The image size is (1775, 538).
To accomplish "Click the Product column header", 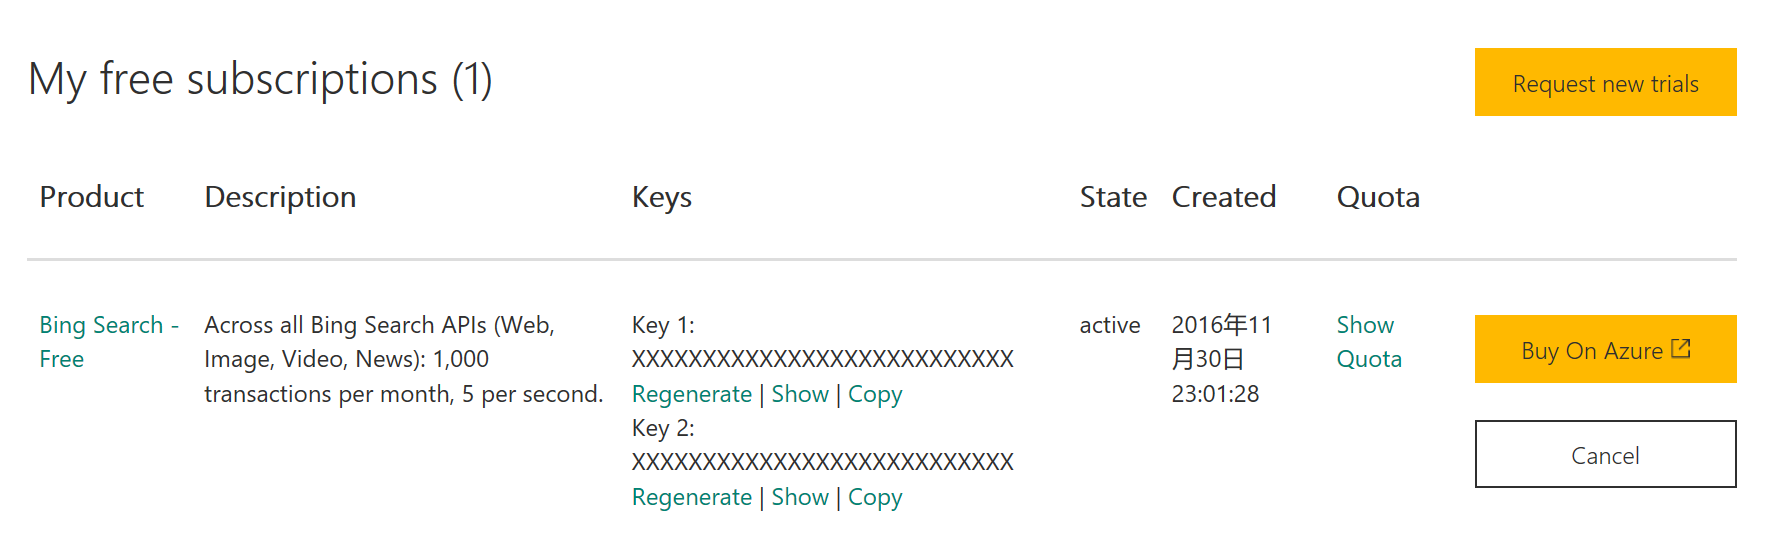I will pos(92,197).
